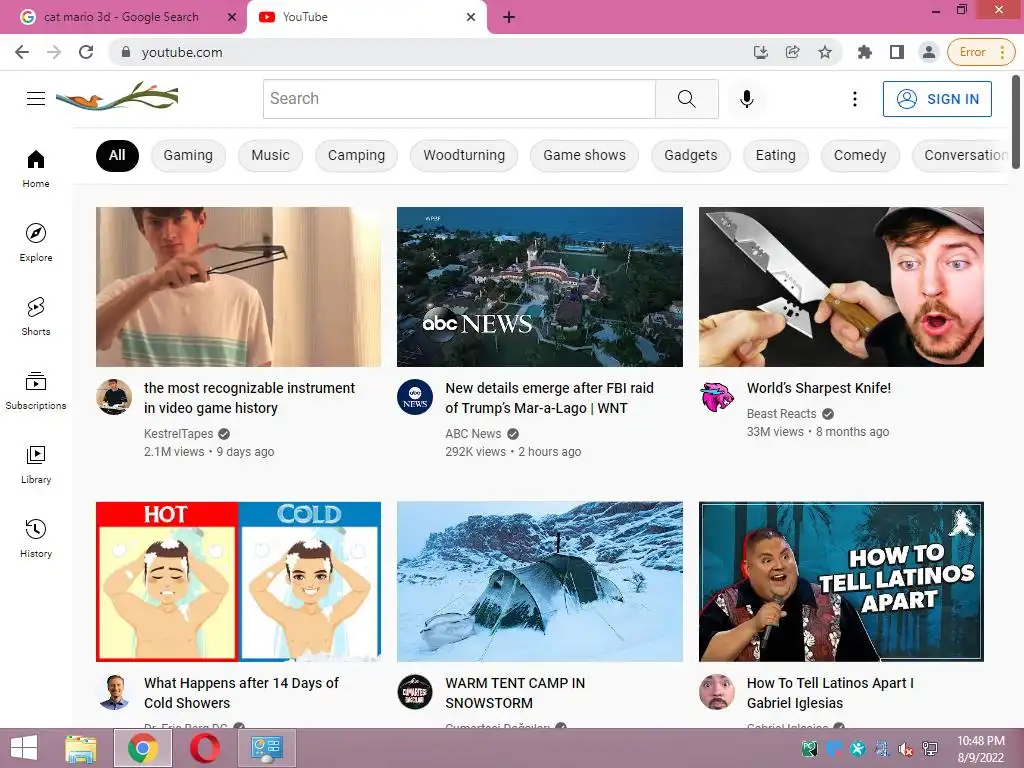This screenshot has height=768, width=1024.
Task: Open 'What Happens after 14 Days' title
Action: [241, 693]
